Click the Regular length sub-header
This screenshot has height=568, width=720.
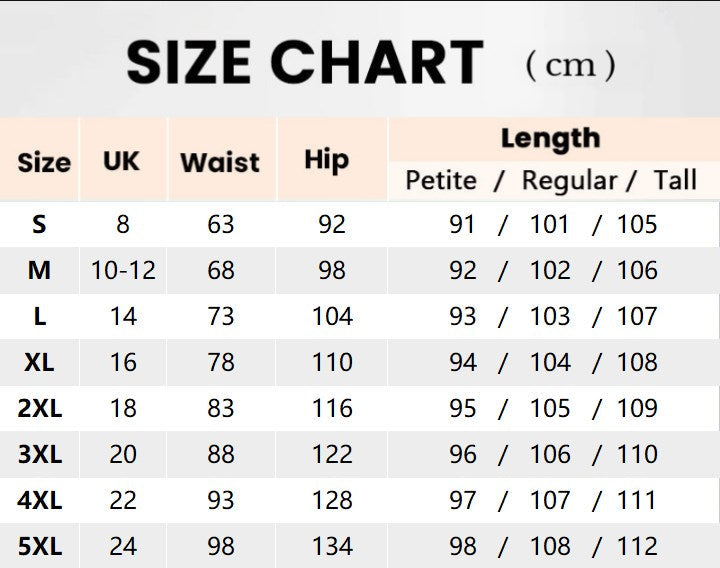[x=569, y=181]
